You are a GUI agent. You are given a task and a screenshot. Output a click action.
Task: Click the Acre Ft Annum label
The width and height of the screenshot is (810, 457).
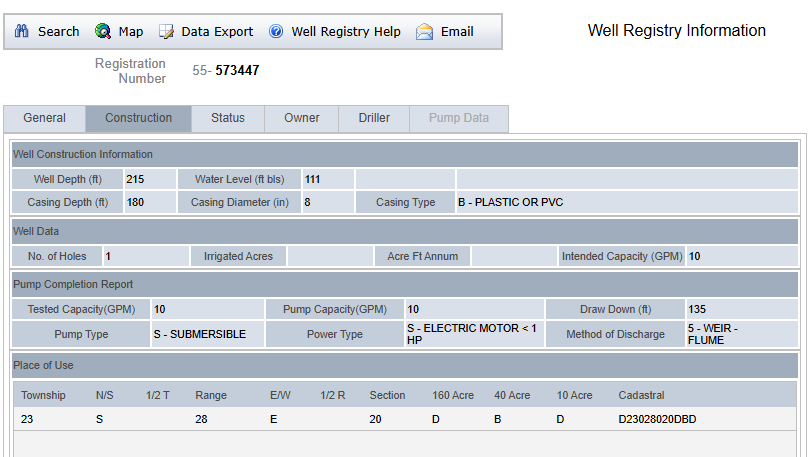tap(423, 256)
